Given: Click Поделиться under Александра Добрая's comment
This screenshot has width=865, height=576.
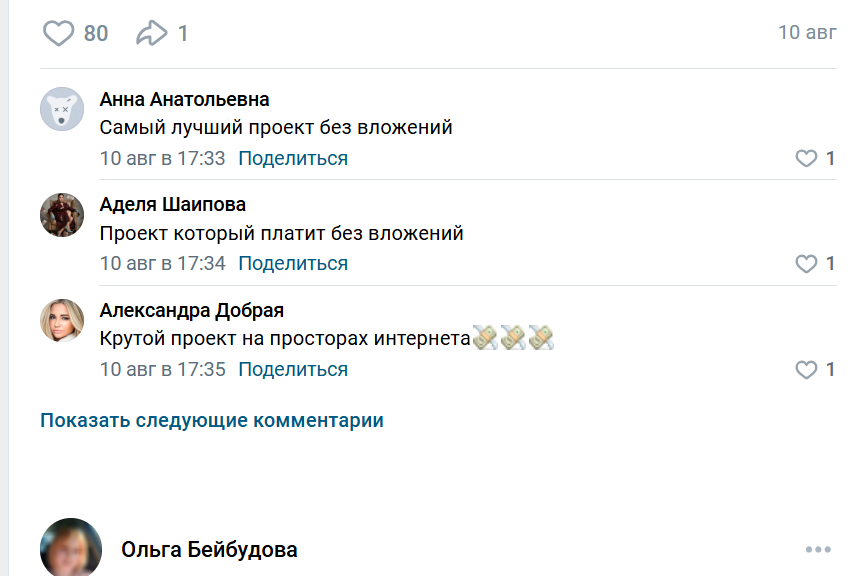Looking at the screenshot, I should [x=293, y=370].
